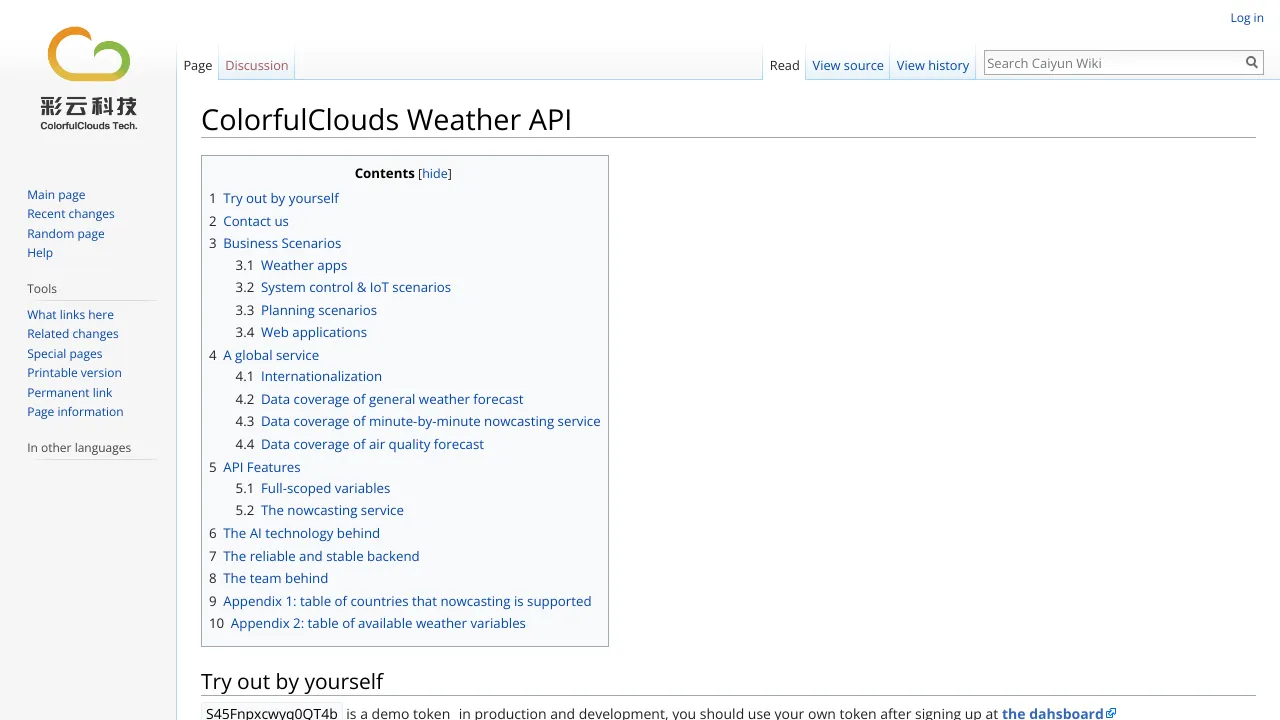Click the Tools sidebar heading
1280x720 pixels.
42,289
